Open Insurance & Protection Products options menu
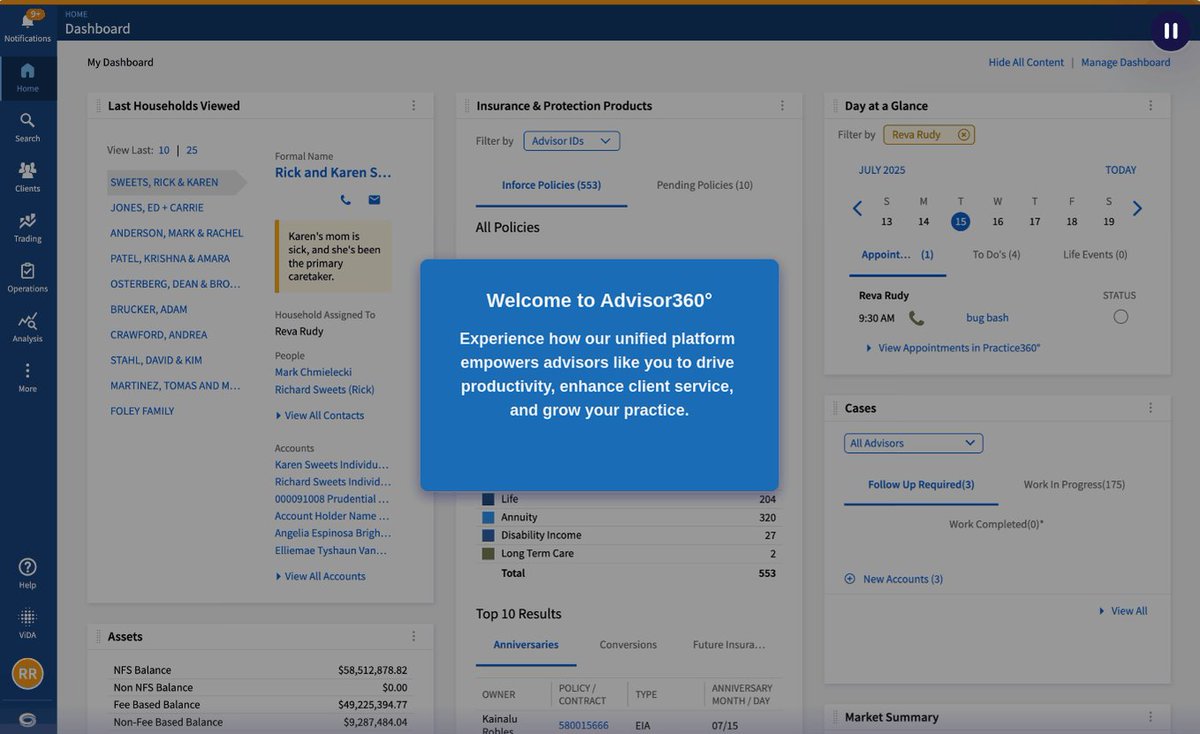The width and height of the screenshot is (1200, 734). pyautogui.click(x=782, y=105)
